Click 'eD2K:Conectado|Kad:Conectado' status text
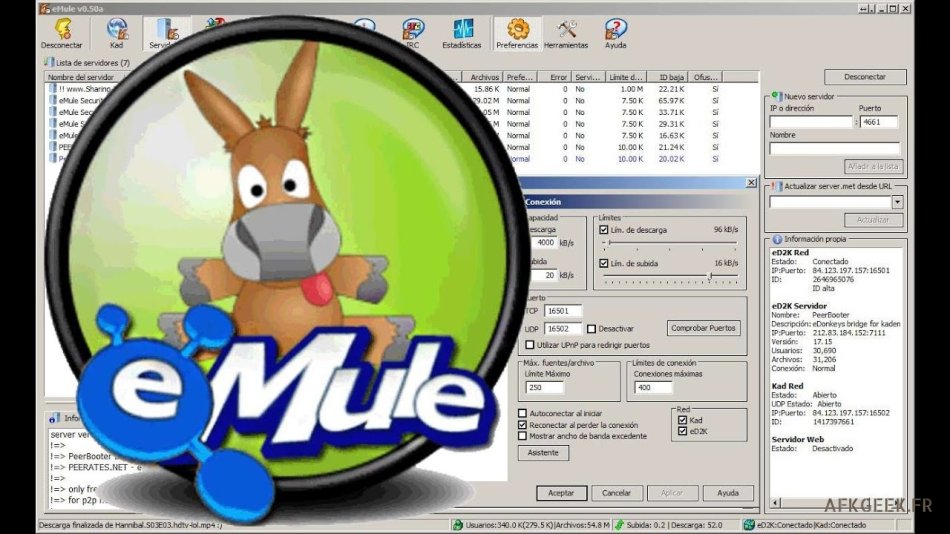Viewport: 950px width, 534px height. tap(811, 526)
